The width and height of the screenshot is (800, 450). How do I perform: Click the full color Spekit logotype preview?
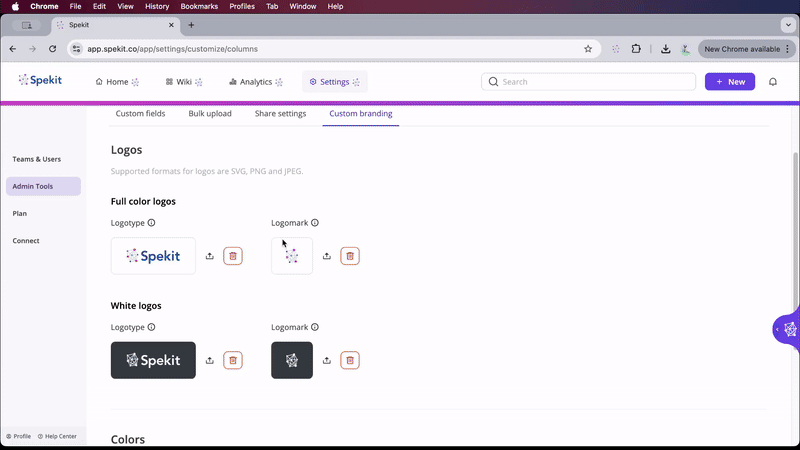tap(153, 256)
